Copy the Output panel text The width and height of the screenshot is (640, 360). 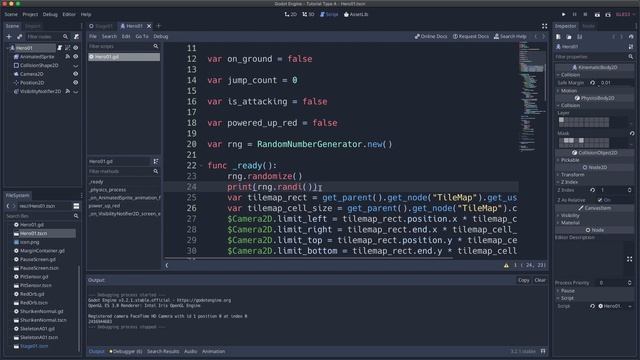click(x=524, y=280)
